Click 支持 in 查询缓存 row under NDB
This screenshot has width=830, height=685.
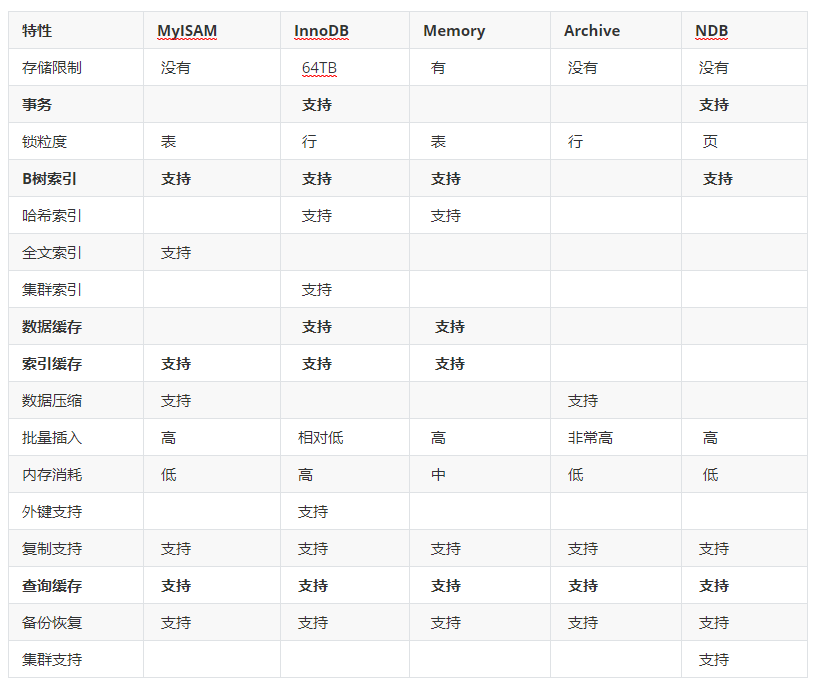714,586
